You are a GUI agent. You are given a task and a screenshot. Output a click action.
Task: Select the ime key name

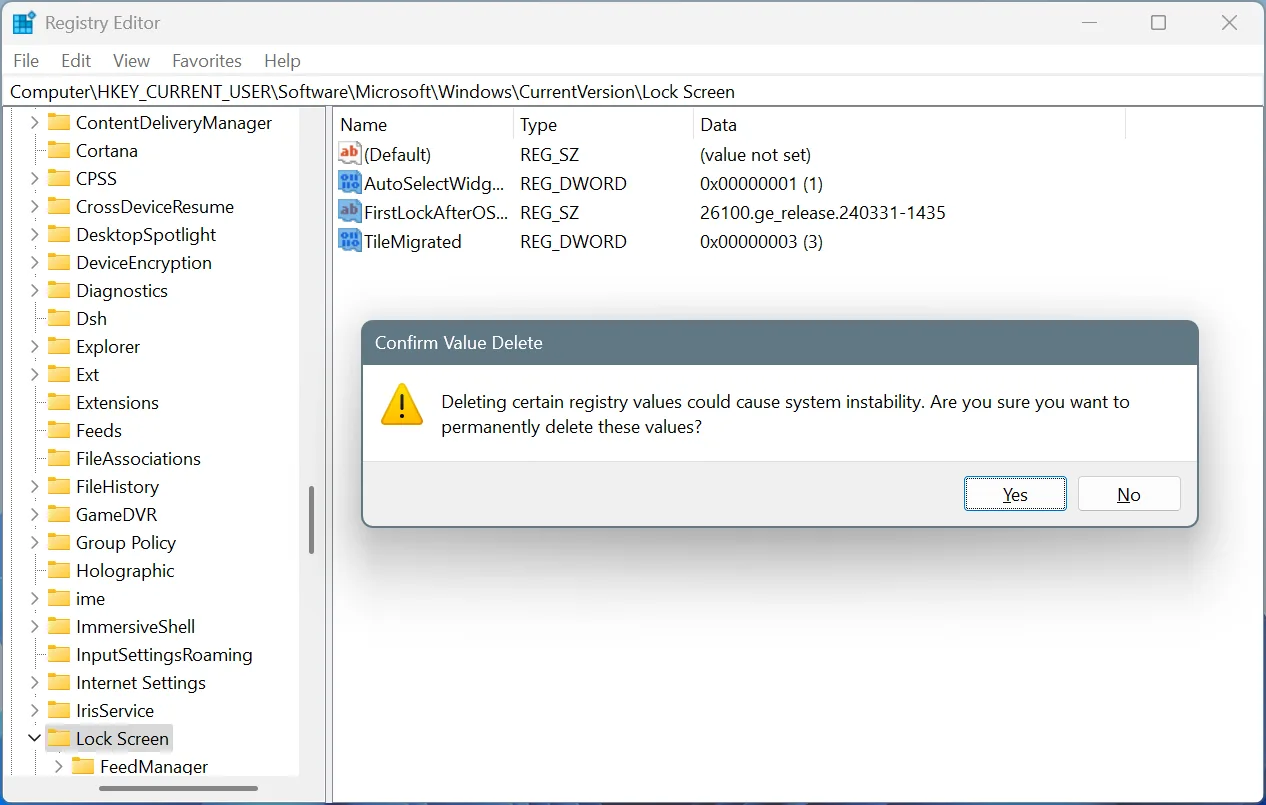[90, 598]
